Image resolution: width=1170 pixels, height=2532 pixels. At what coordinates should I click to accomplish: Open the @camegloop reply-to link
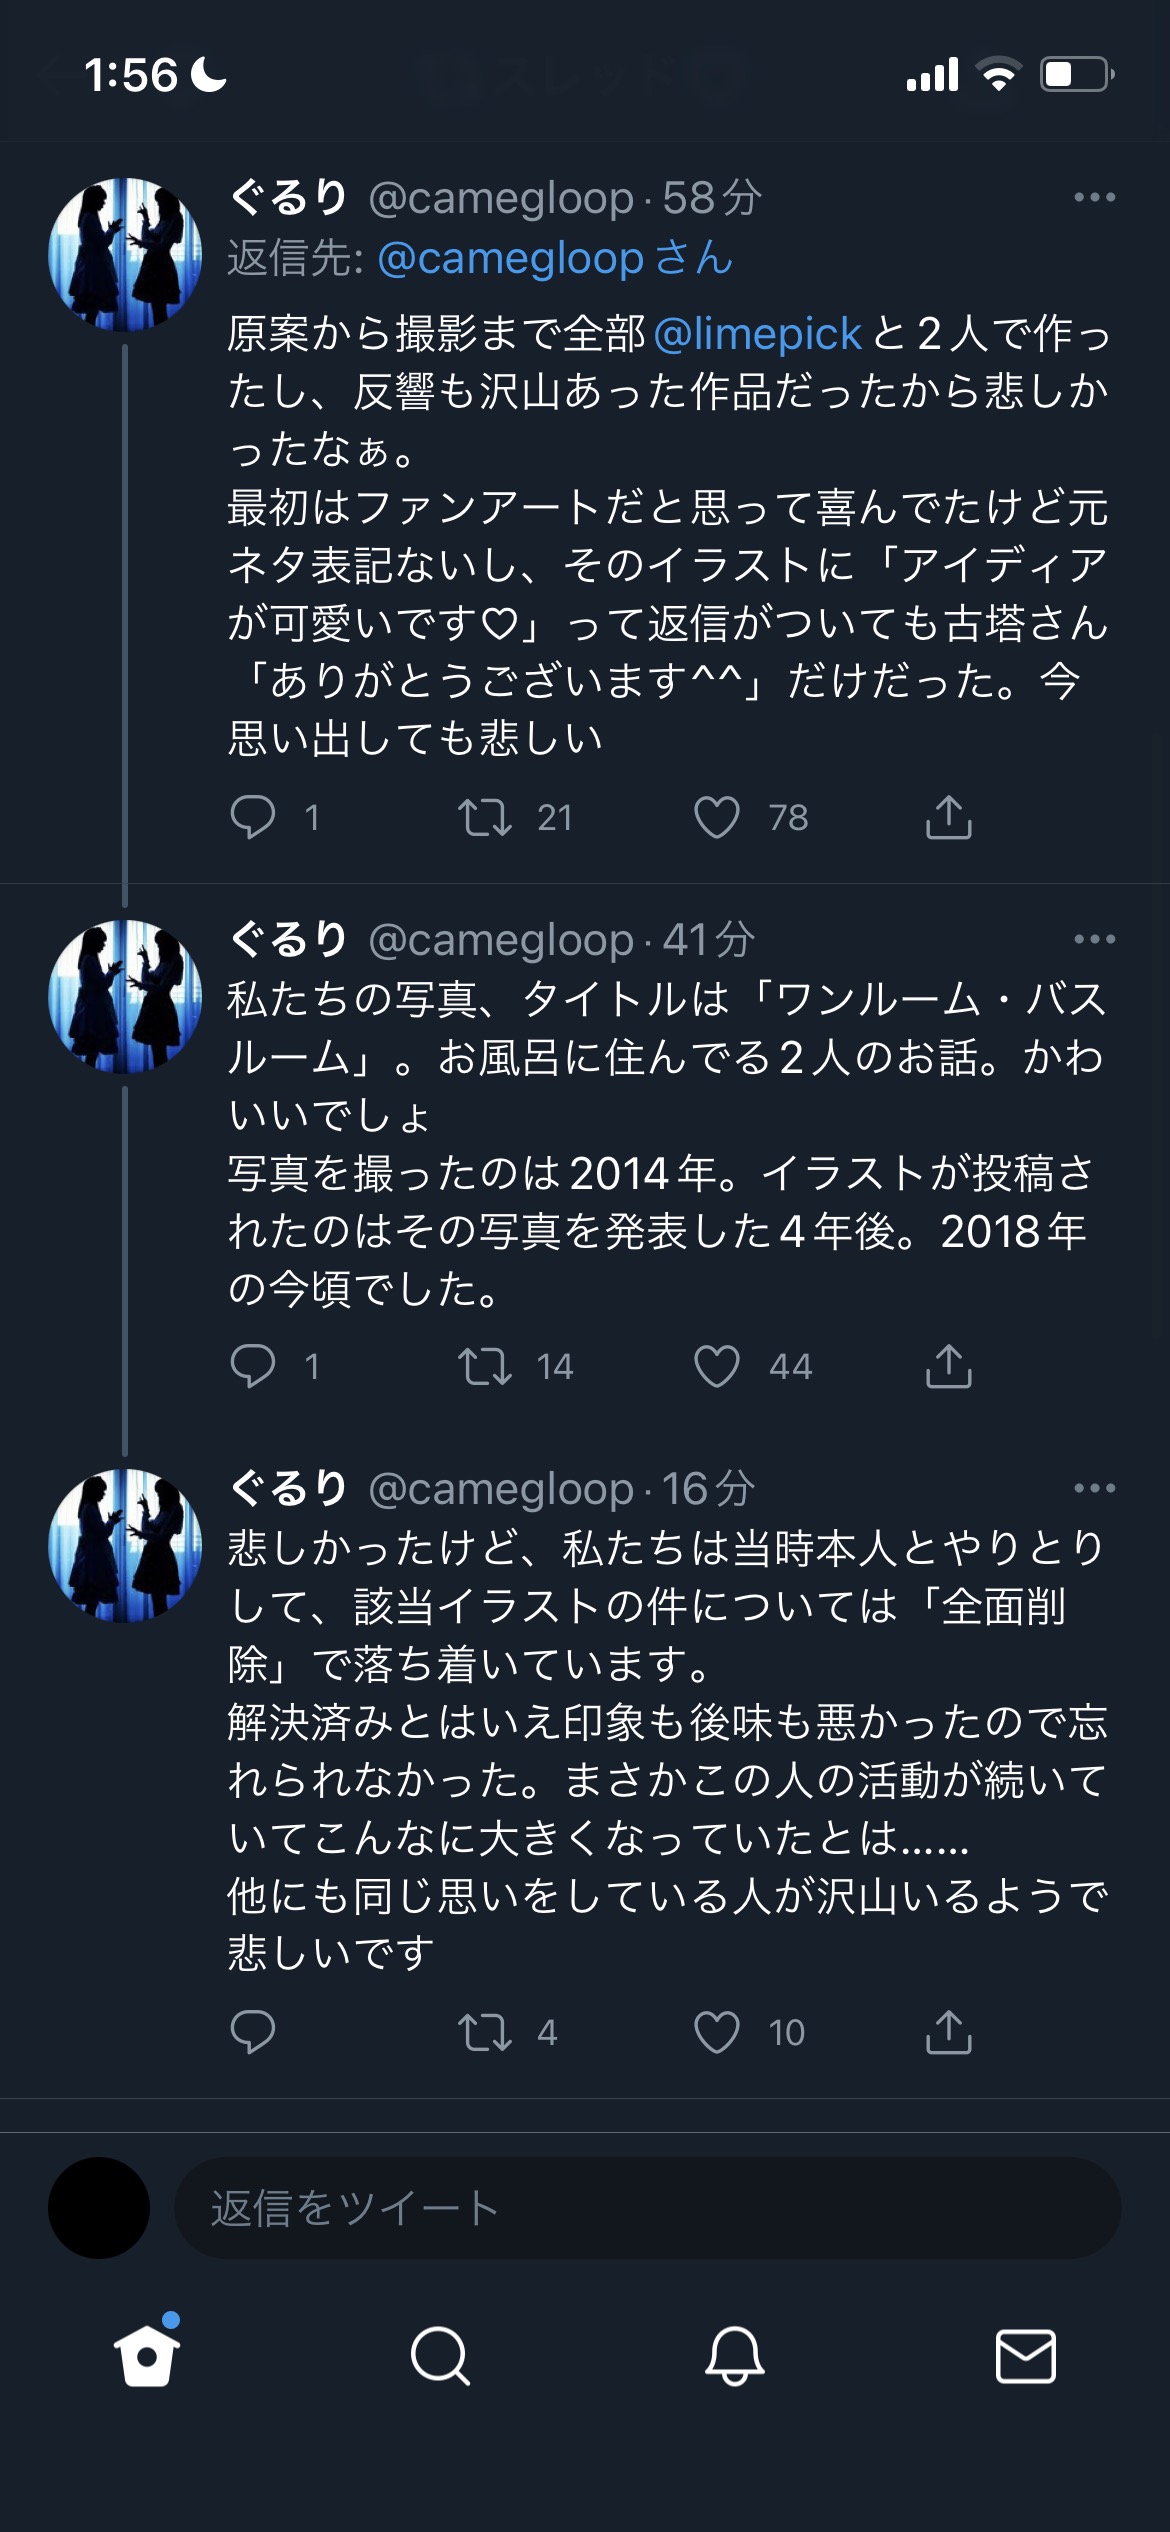click(510, 259)
